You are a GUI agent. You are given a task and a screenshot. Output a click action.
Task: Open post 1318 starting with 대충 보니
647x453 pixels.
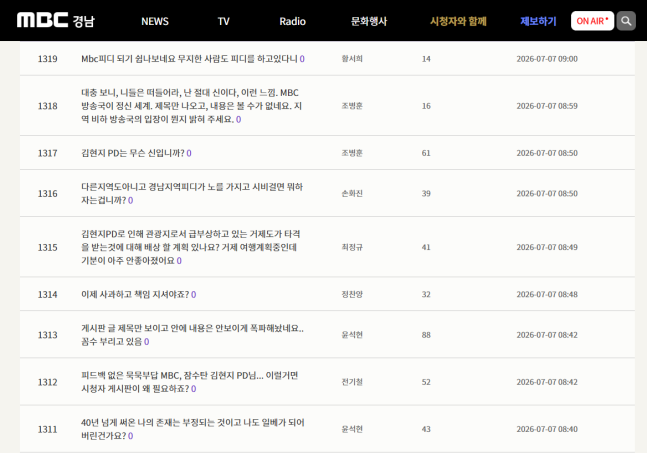pos(191,106)
